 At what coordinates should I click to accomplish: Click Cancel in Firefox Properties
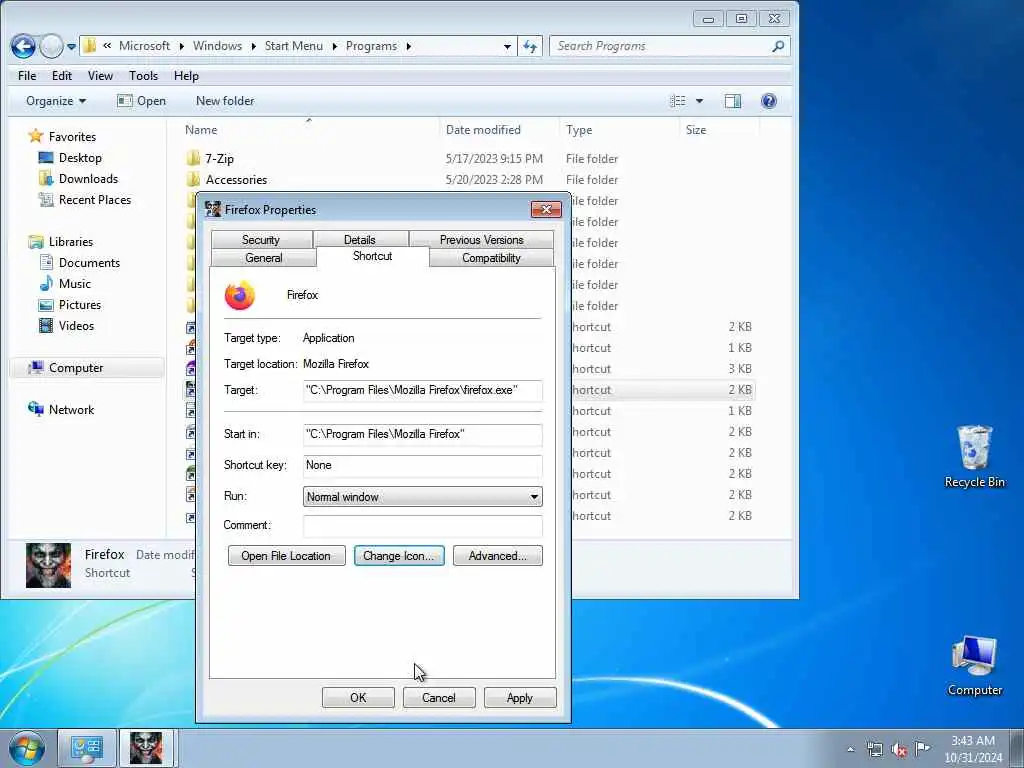[x=439, y=697]
